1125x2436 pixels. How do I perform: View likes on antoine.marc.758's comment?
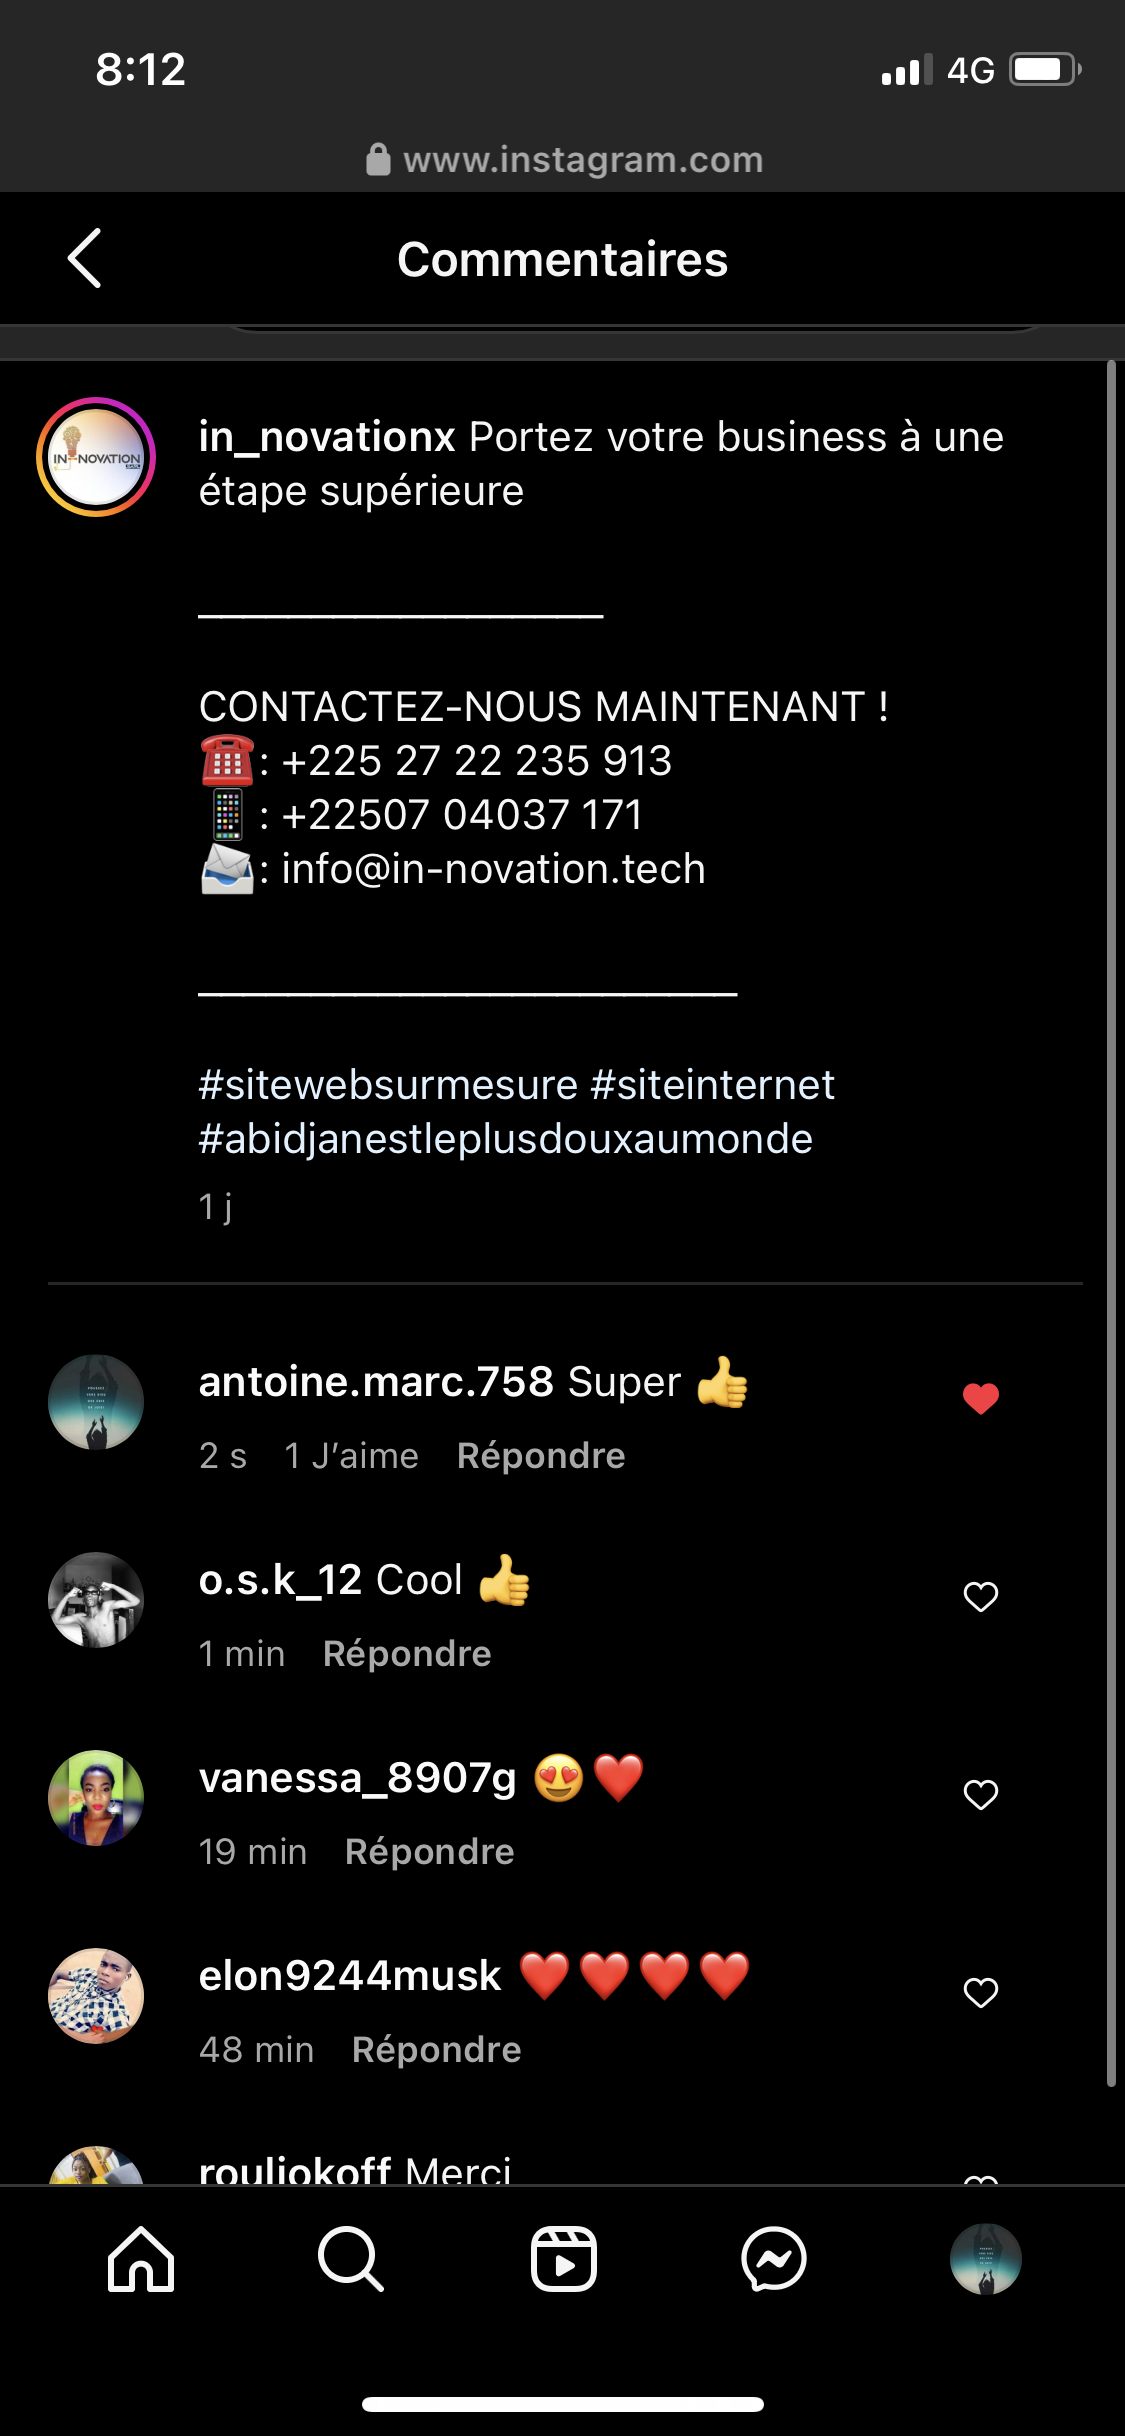click(351, 1456)
